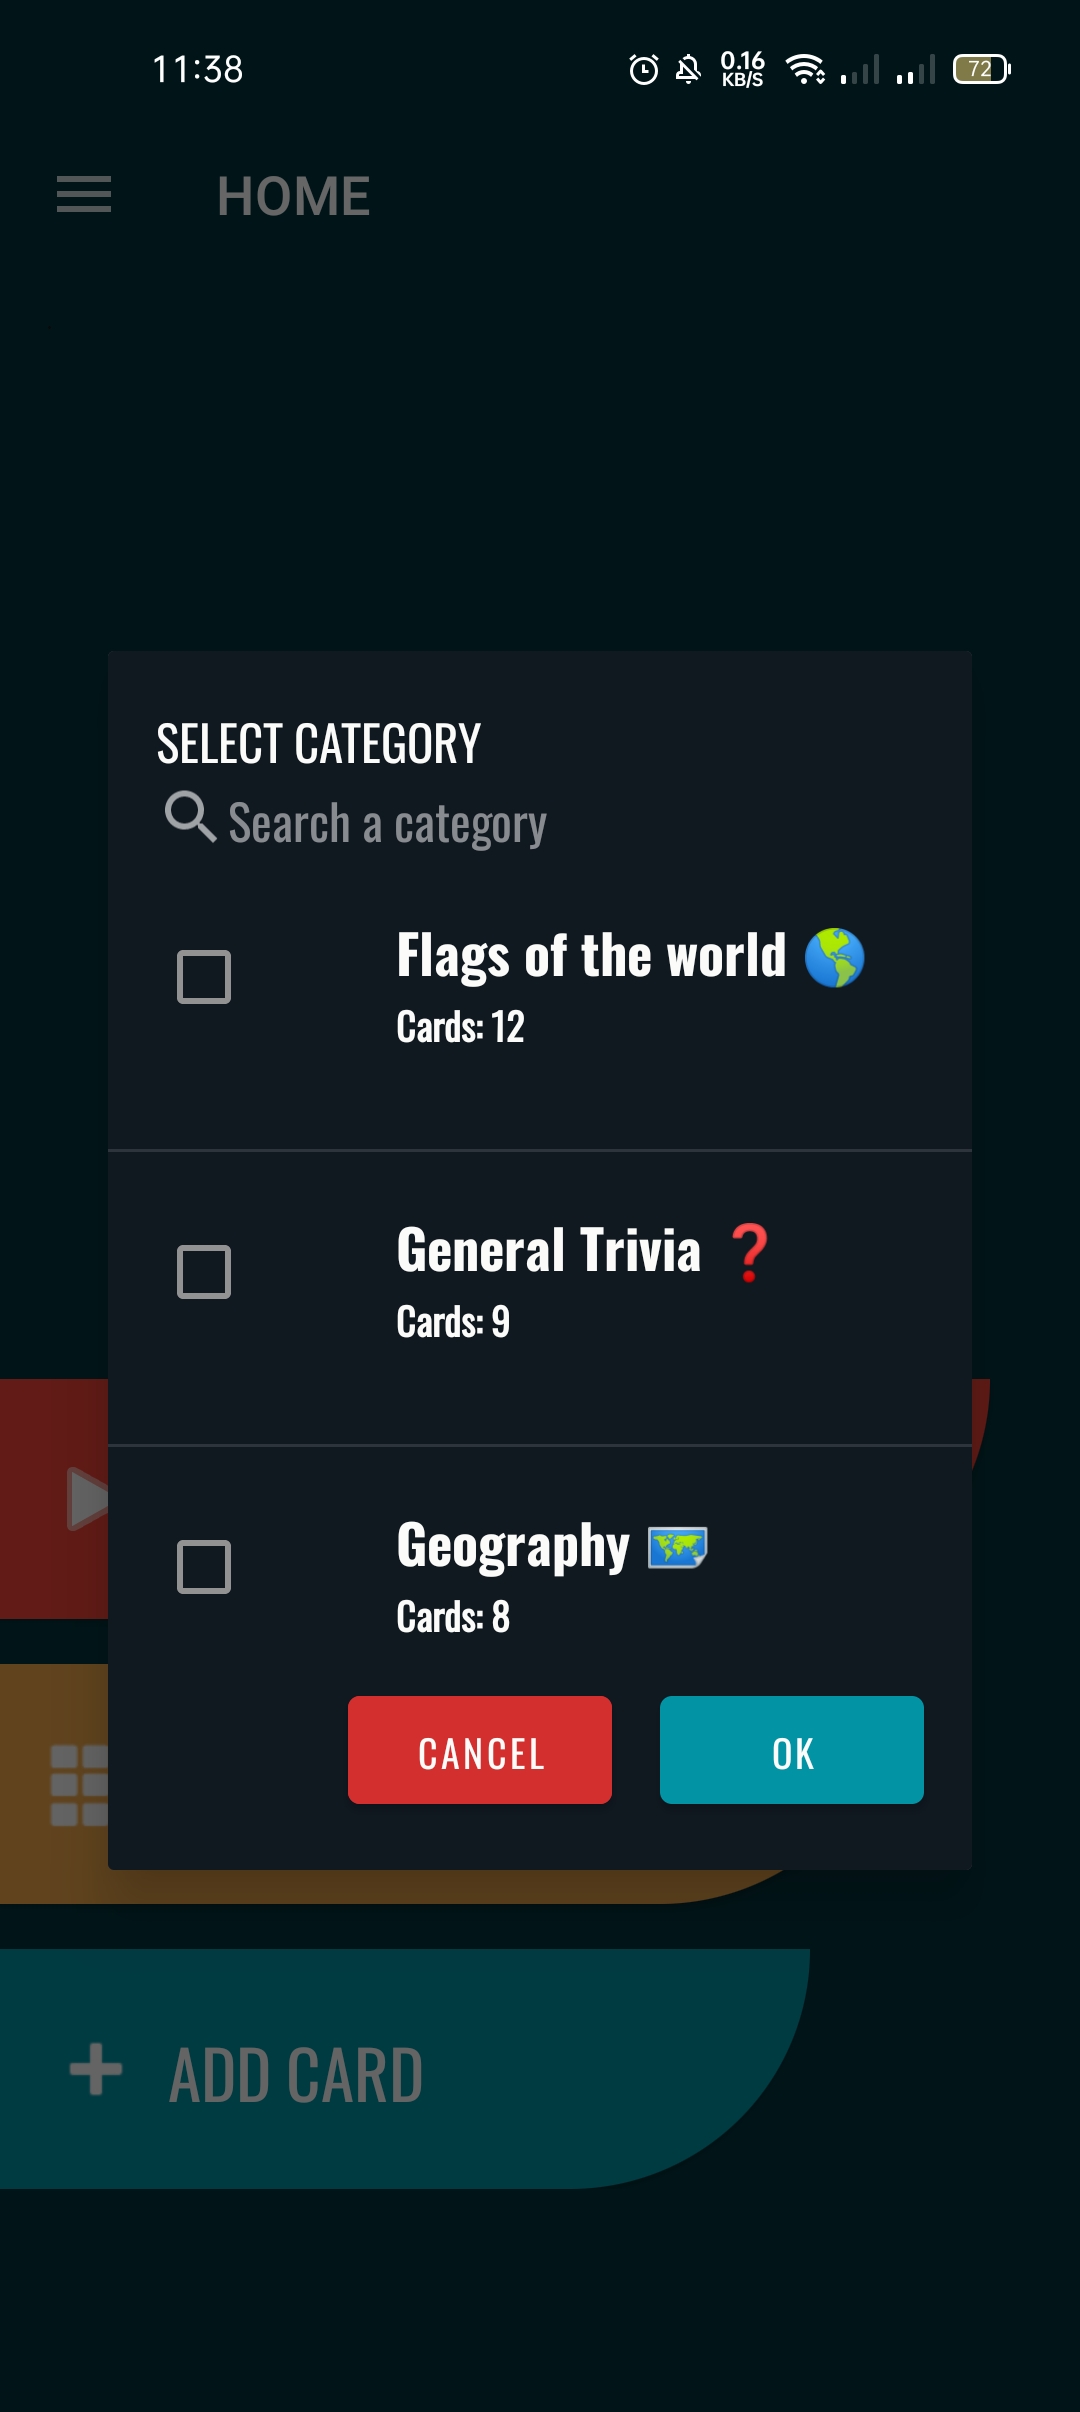Click the search magnifier icon
This screenshot has height=2412, width=1080.
(x=190, y=817)
